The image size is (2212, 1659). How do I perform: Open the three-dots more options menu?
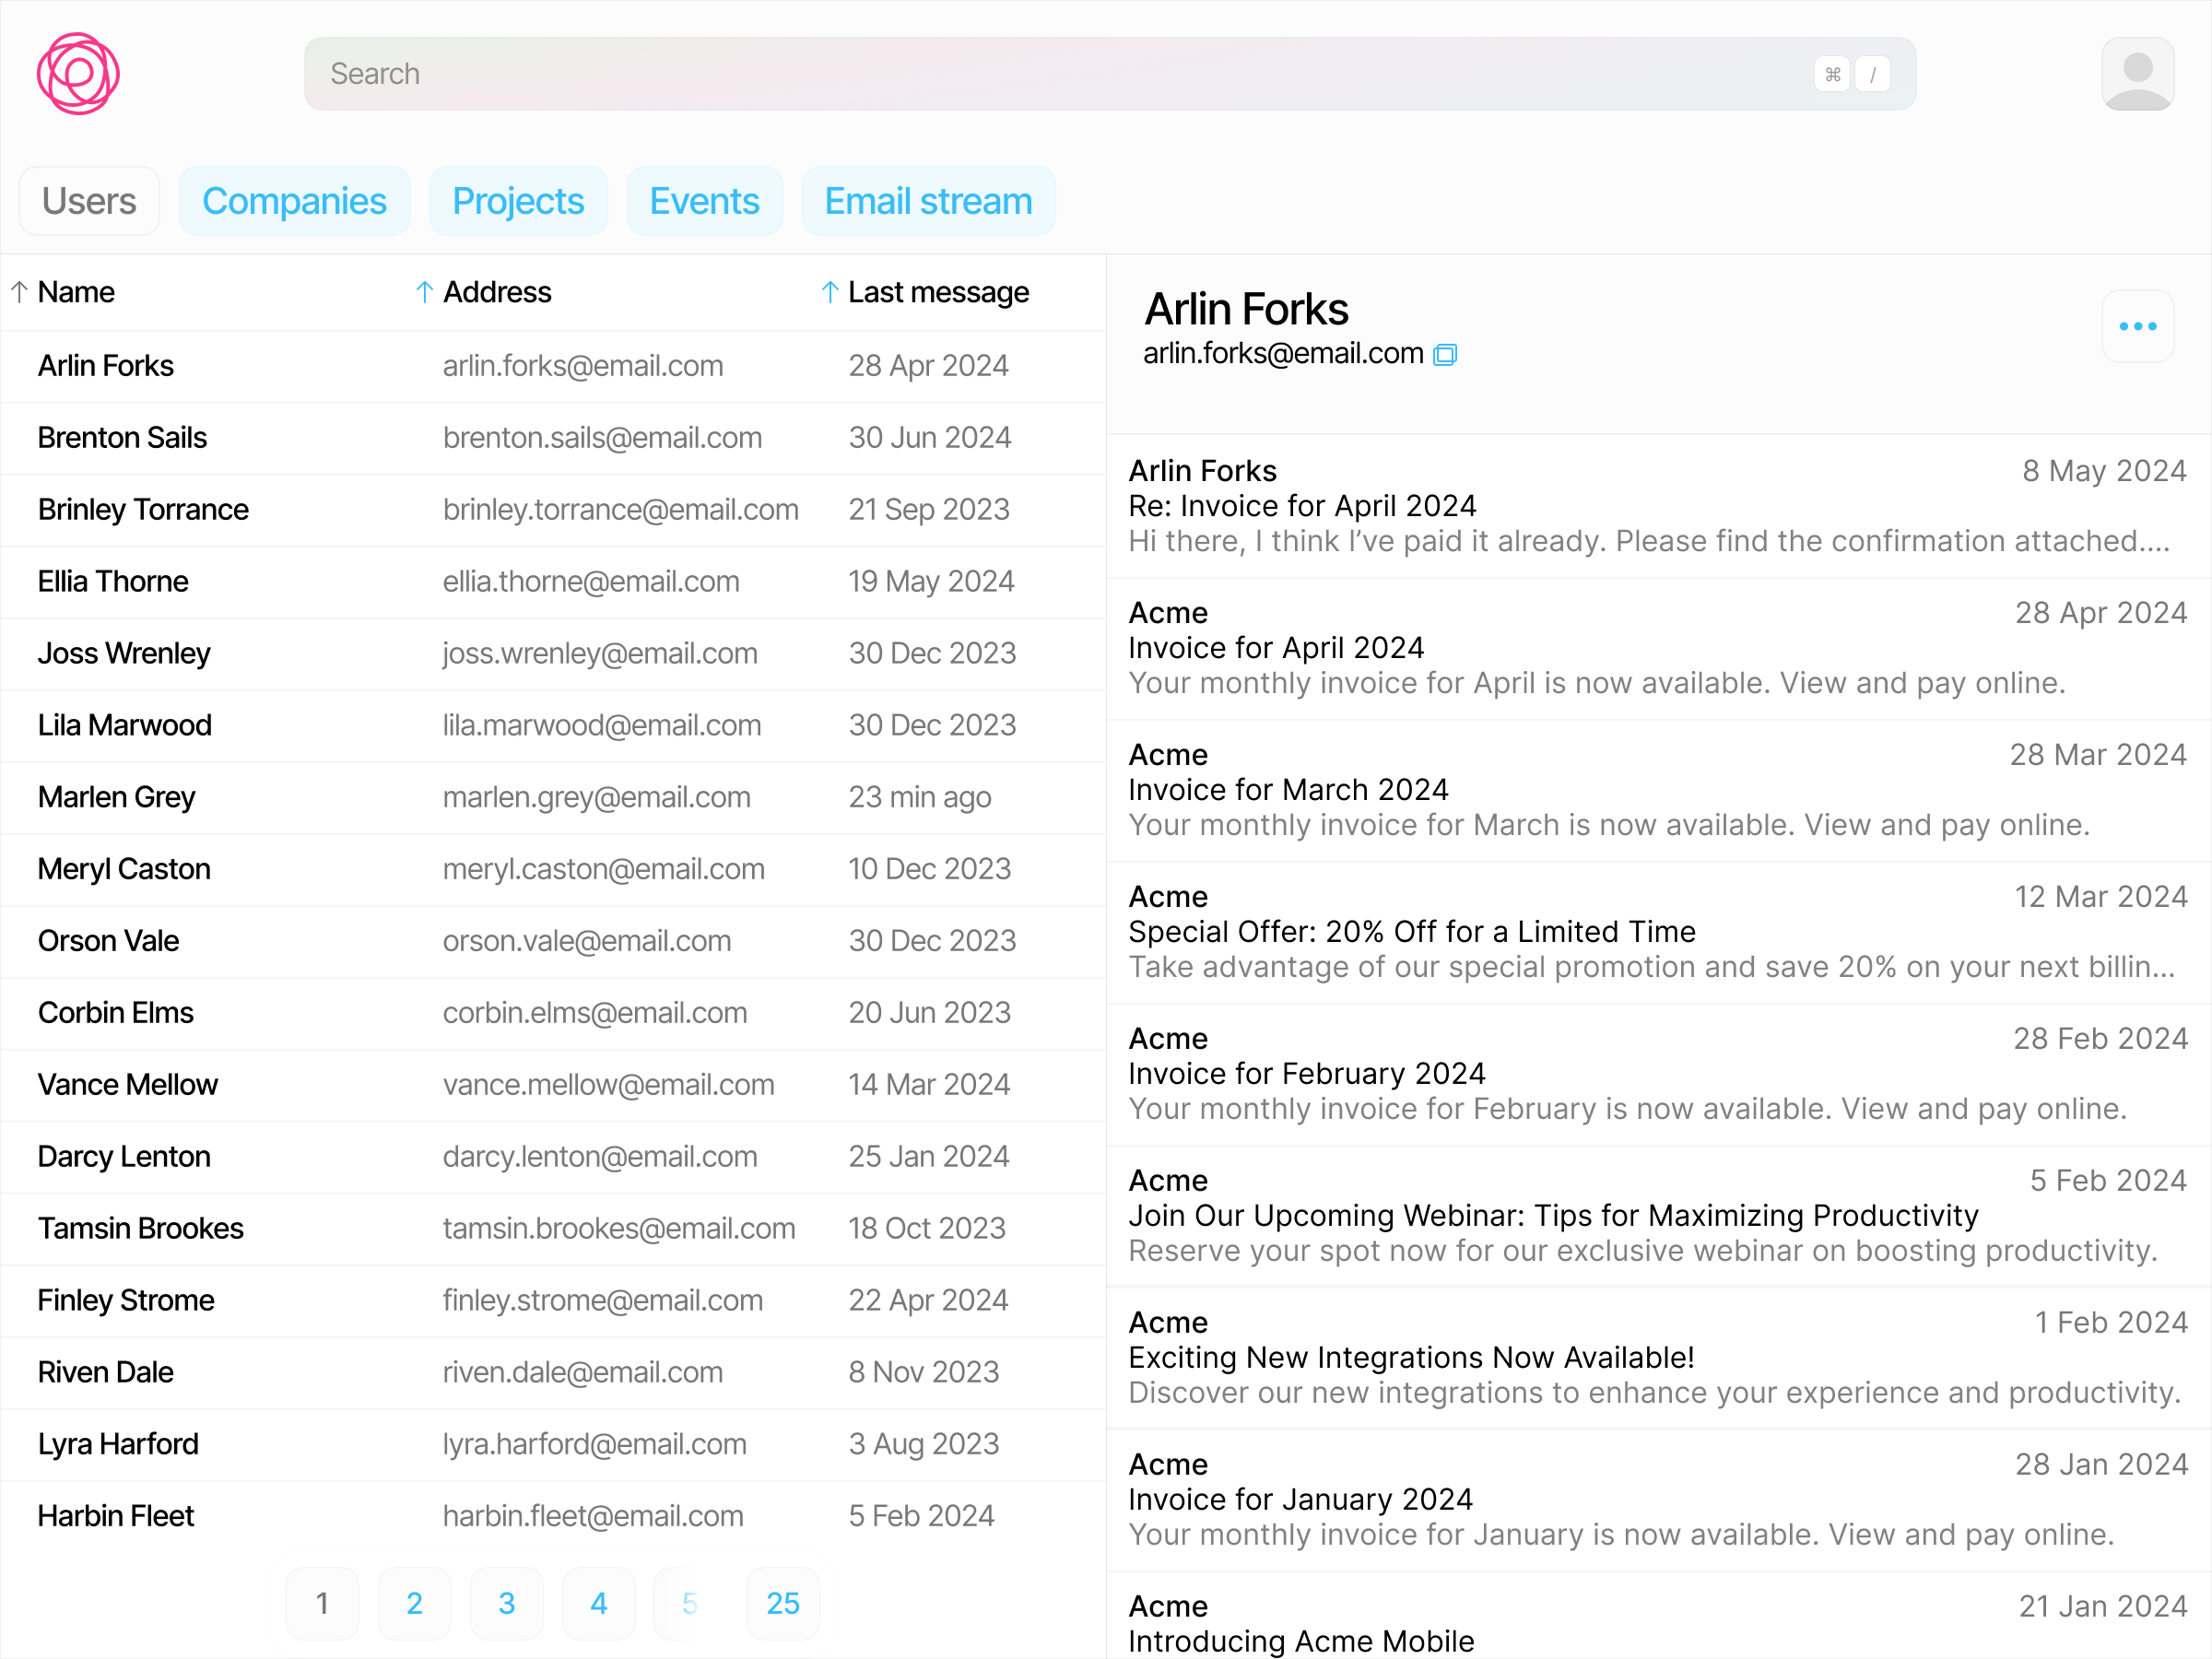2137,326
